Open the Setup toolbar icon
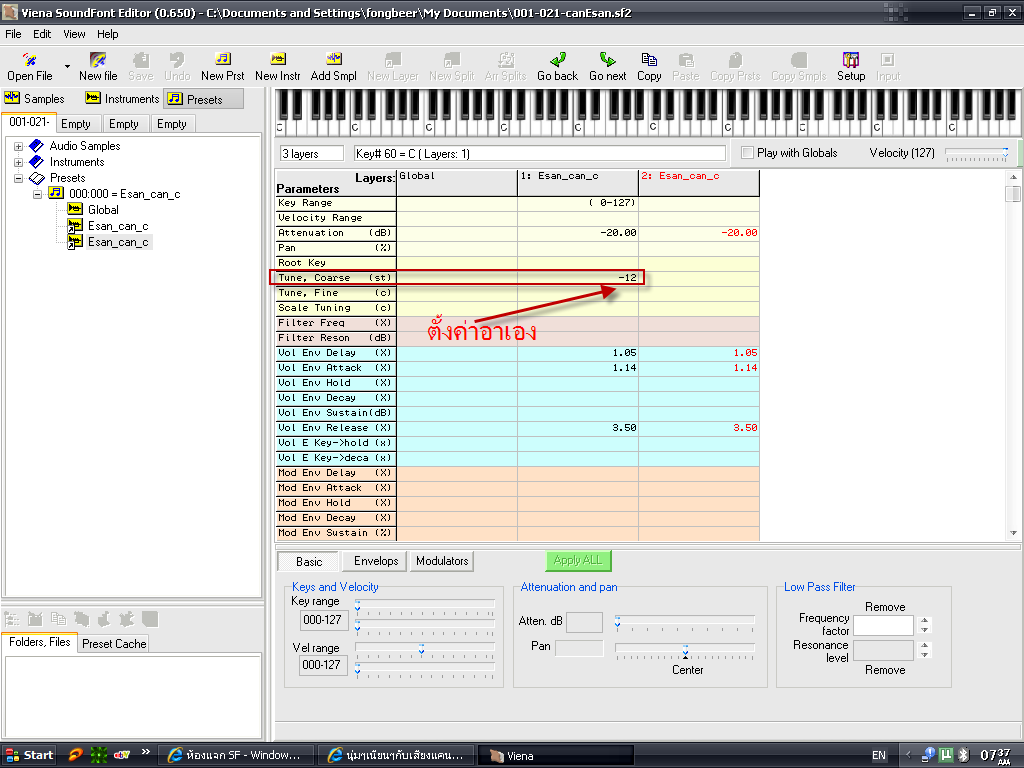Image resolution: width=1024 pixels, height=768 pixels. (x=851, y=67)
